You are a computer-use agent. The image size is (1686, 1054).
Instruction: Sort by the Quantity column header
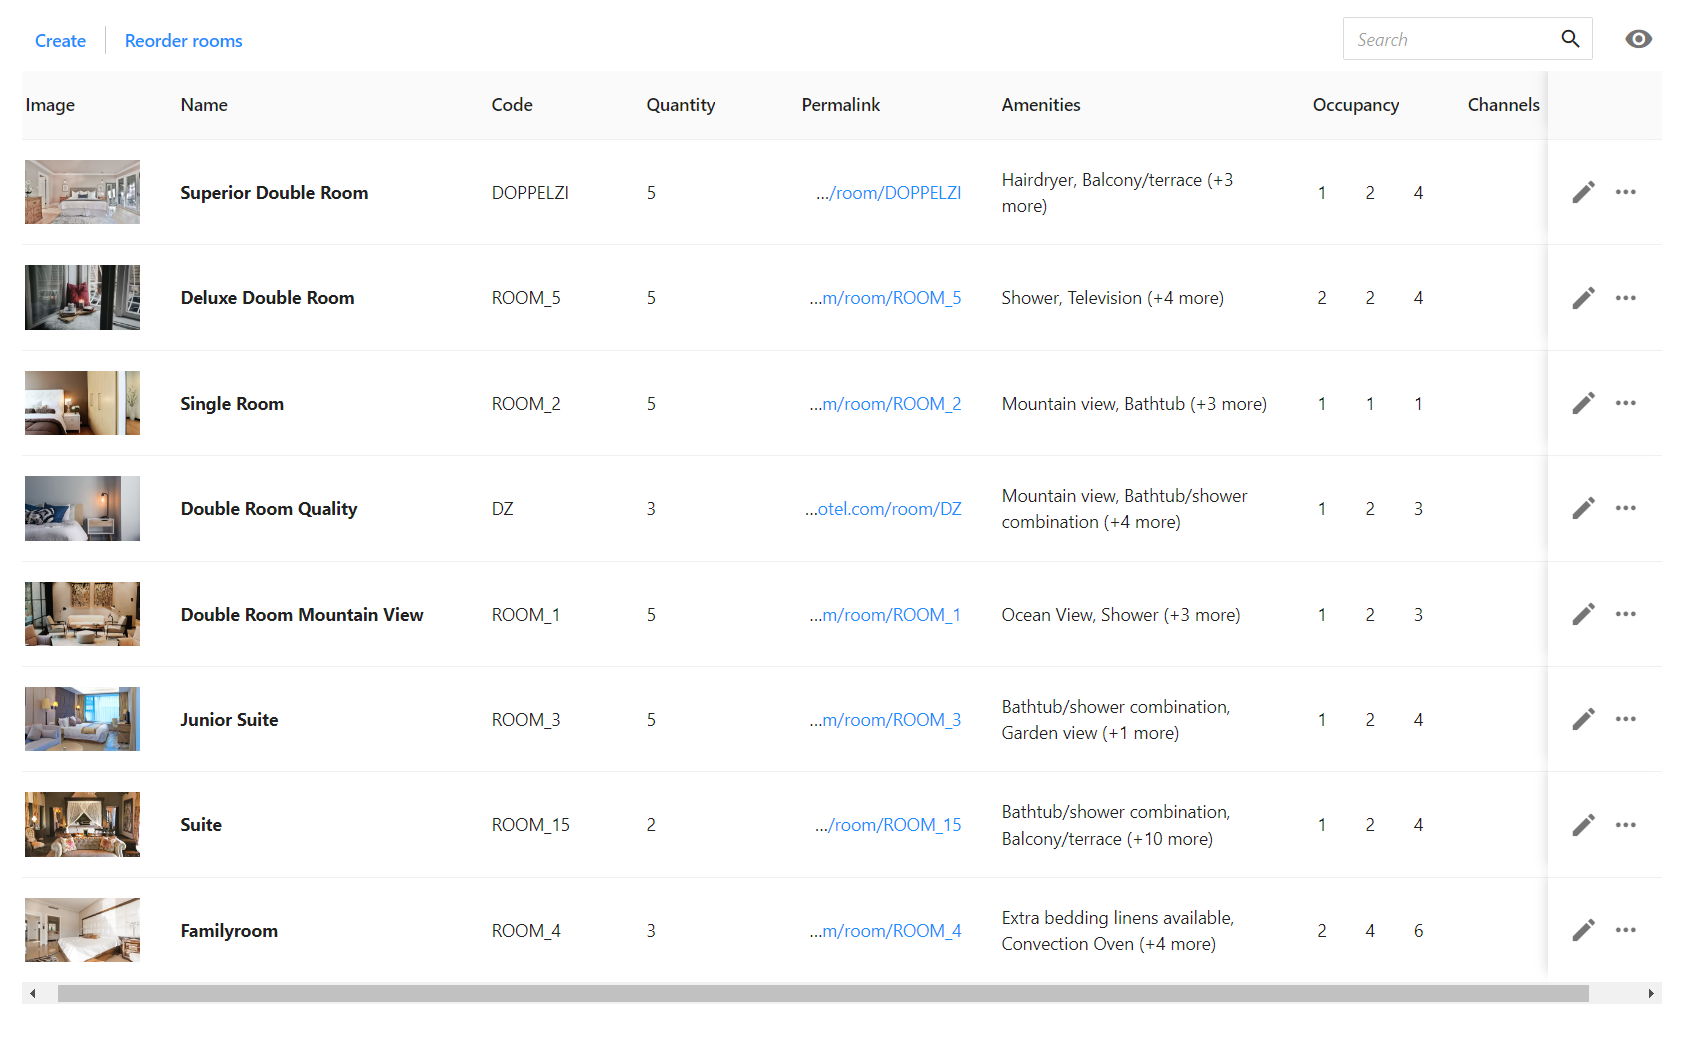point(680,105)
